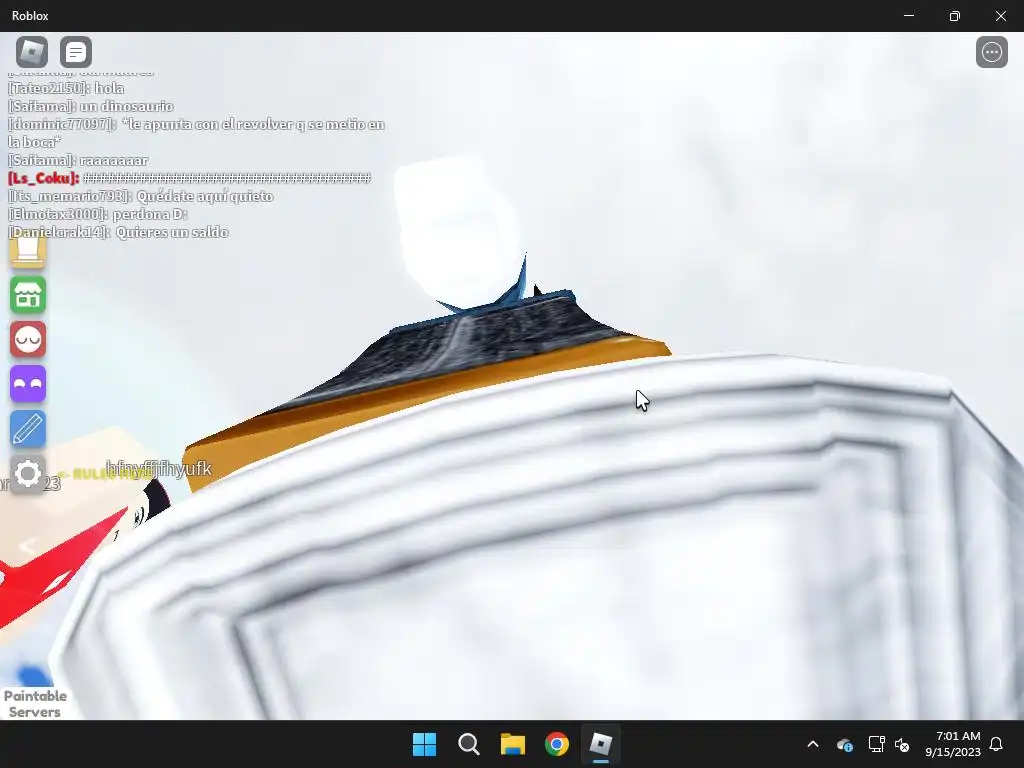The width and height of the screenshot is (1024, 768).
Task: Open the gear settings icon
Action: (x=27, y=473)
